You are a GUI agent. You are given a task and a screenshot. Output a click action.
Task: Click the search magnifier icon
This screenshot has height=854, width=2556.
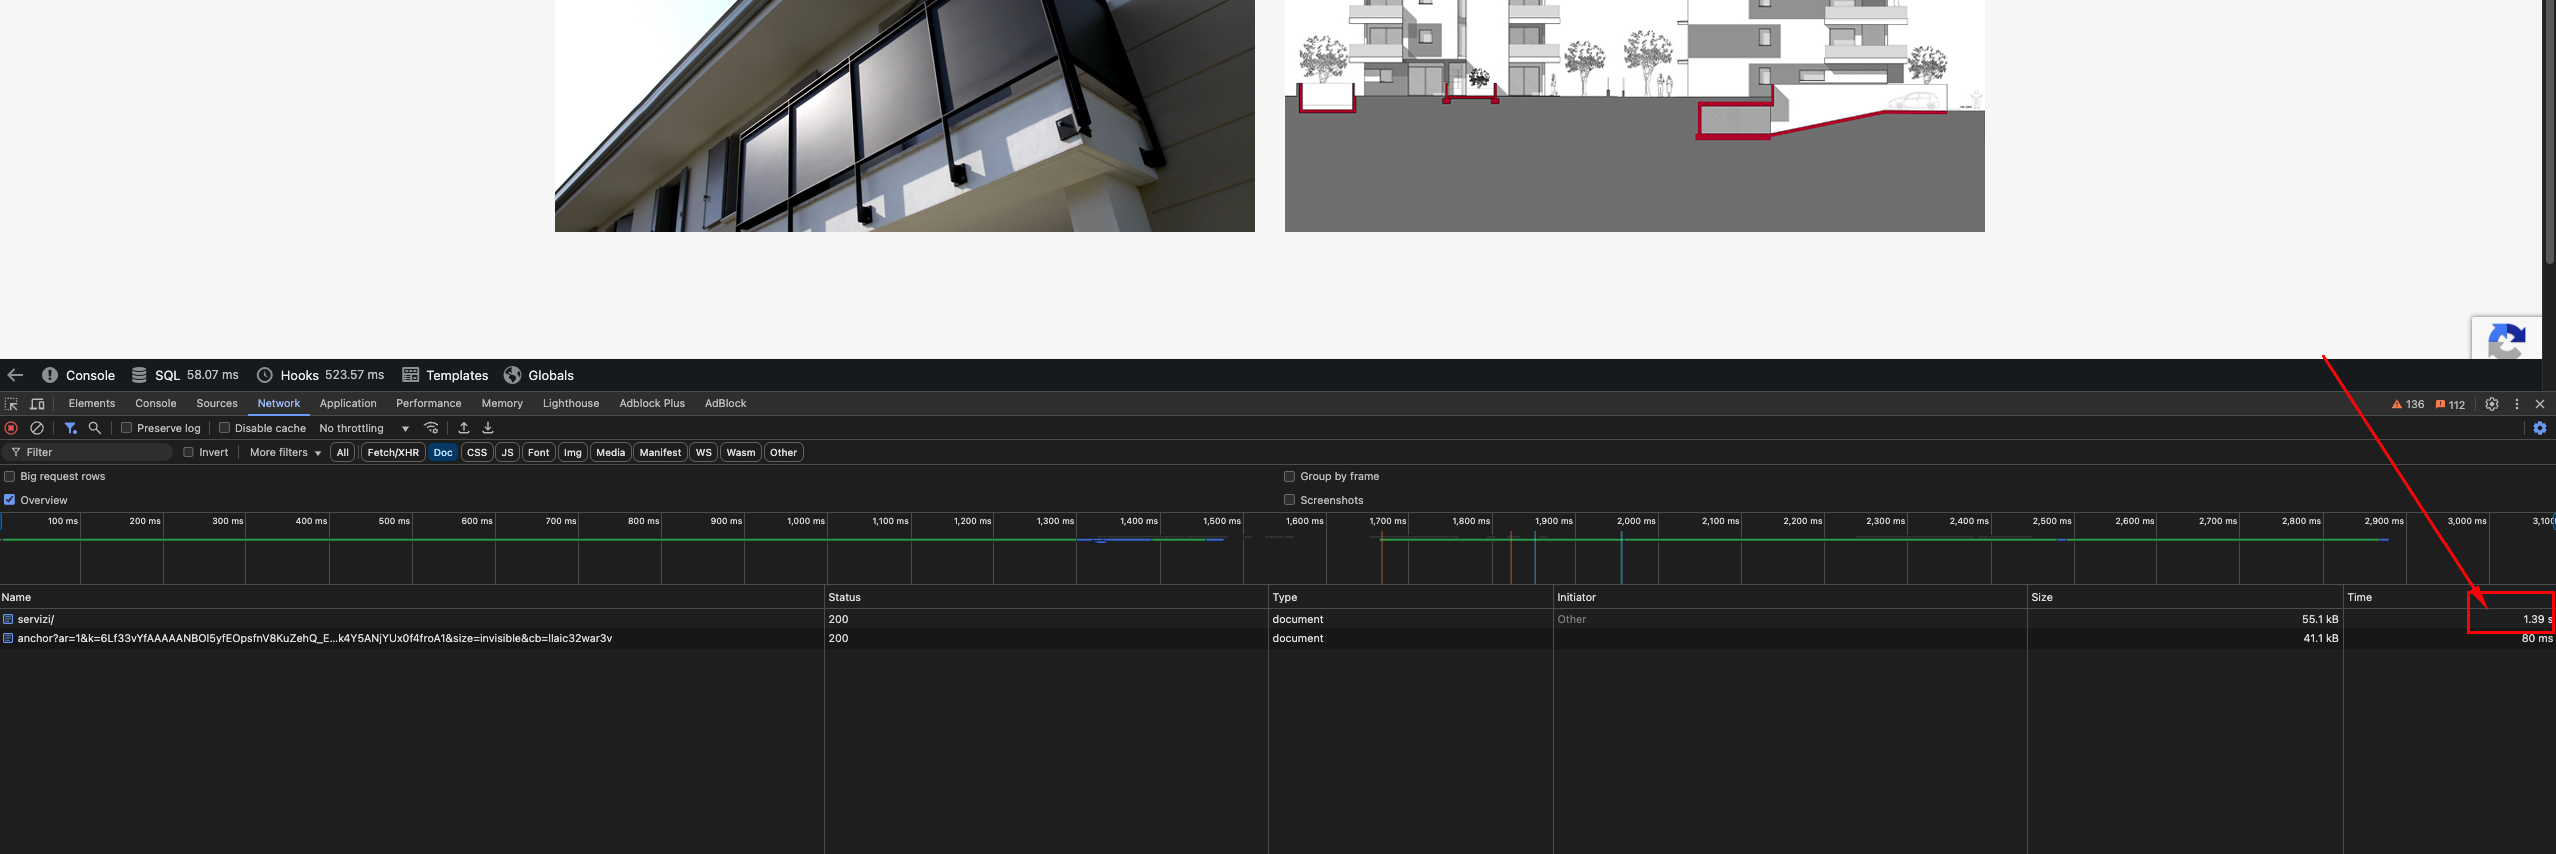coord(95,428)
